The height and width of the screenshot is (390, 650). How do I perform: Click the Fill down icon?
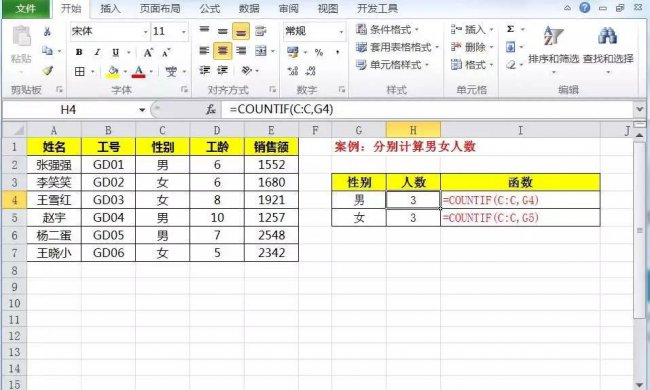511,47
